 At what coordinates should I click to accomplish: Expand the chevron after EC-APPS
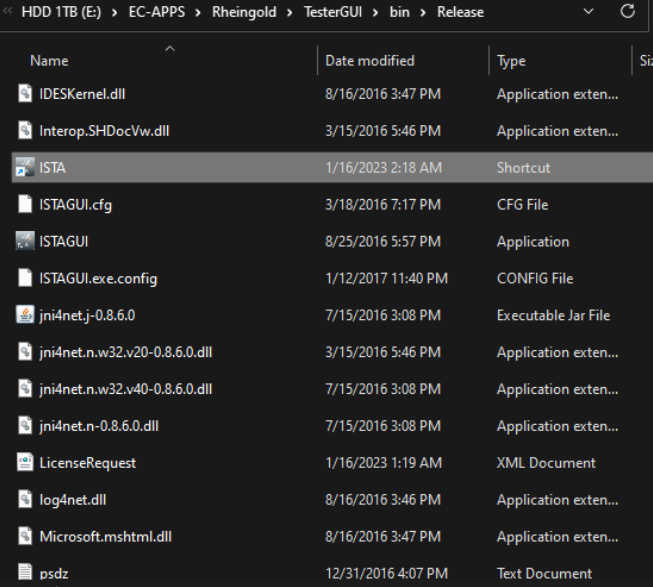click(x=198, y=12)
